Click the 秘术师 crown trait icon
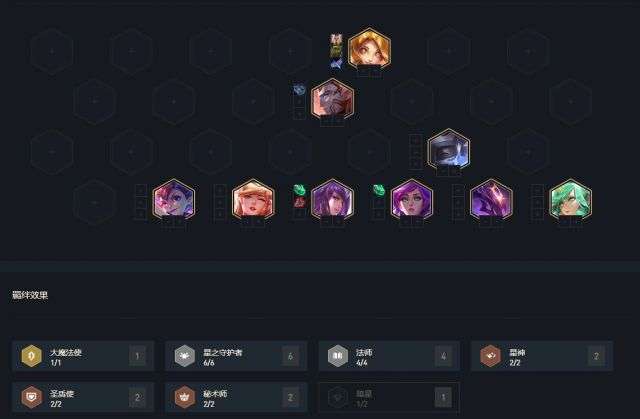This screenshot has width=640, height=419. point(184,397)
